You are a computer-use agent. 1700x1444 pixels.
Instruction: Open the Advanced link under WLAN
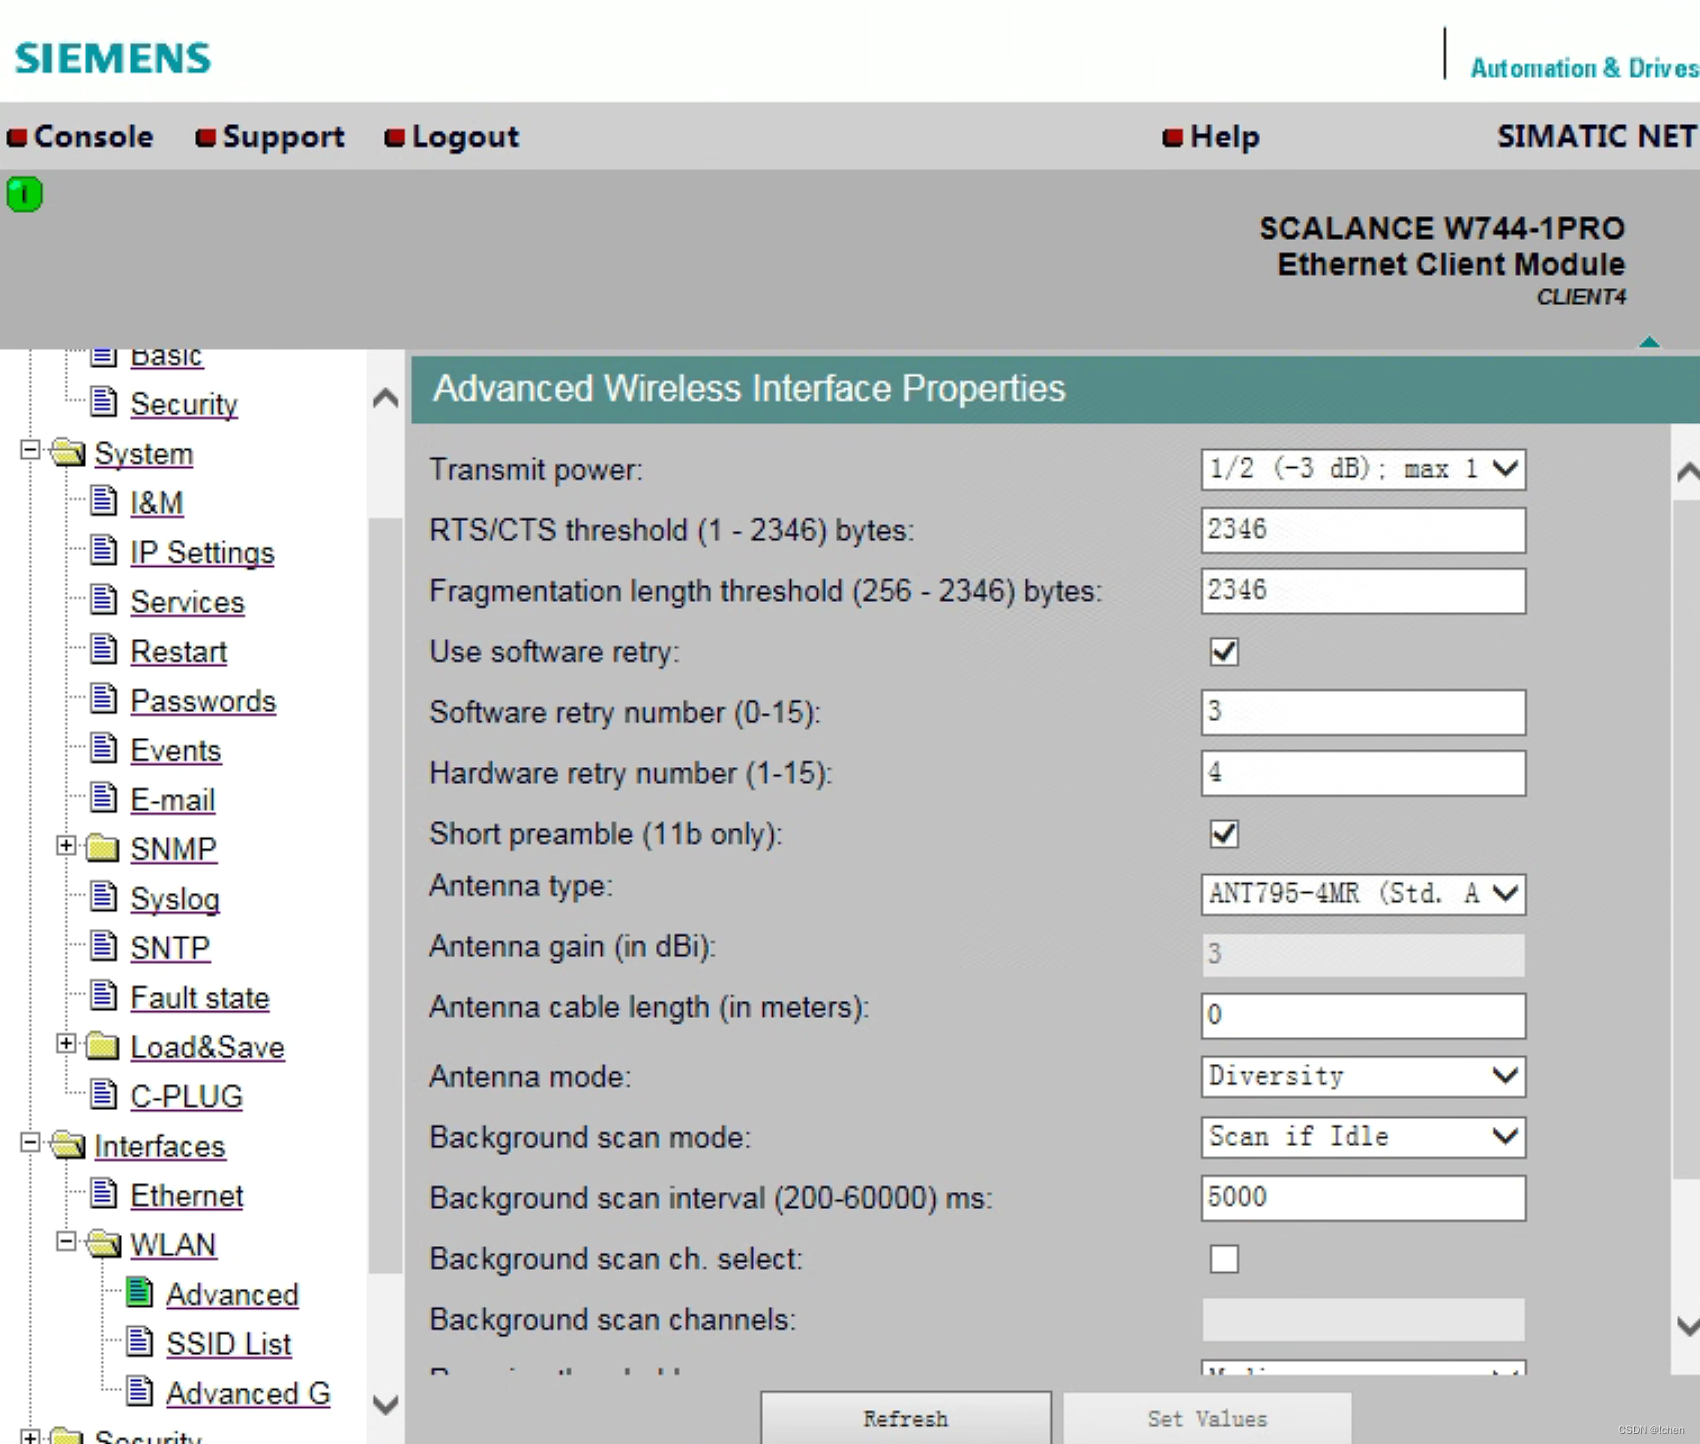point(232,1294)
